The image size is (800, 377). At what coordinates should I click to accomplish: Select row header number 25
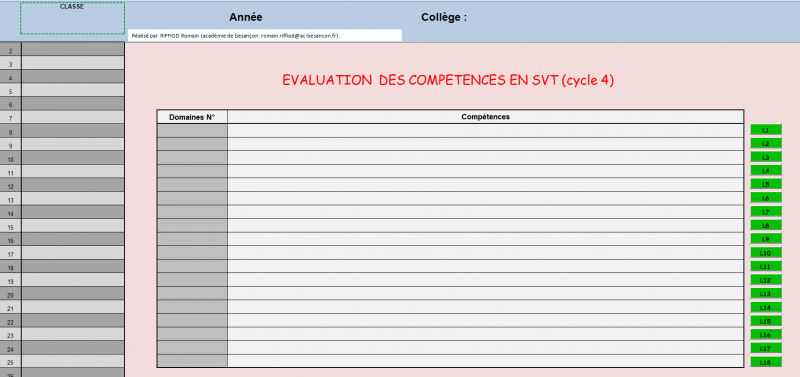[x=11, y=362]
